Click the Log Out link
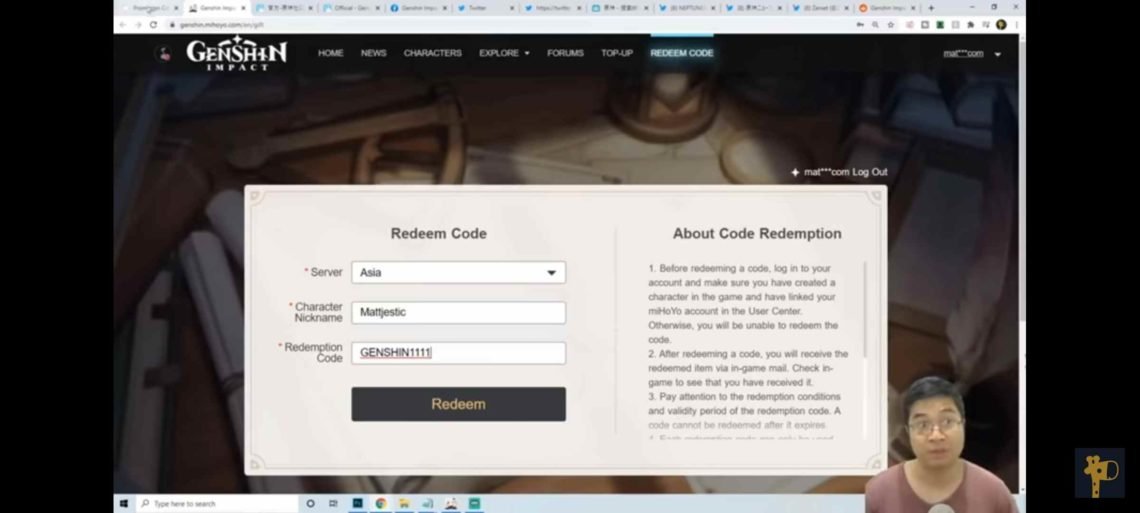Viewport: 1140px width, 513px height. pyautogui.click(x=870, y=172)
